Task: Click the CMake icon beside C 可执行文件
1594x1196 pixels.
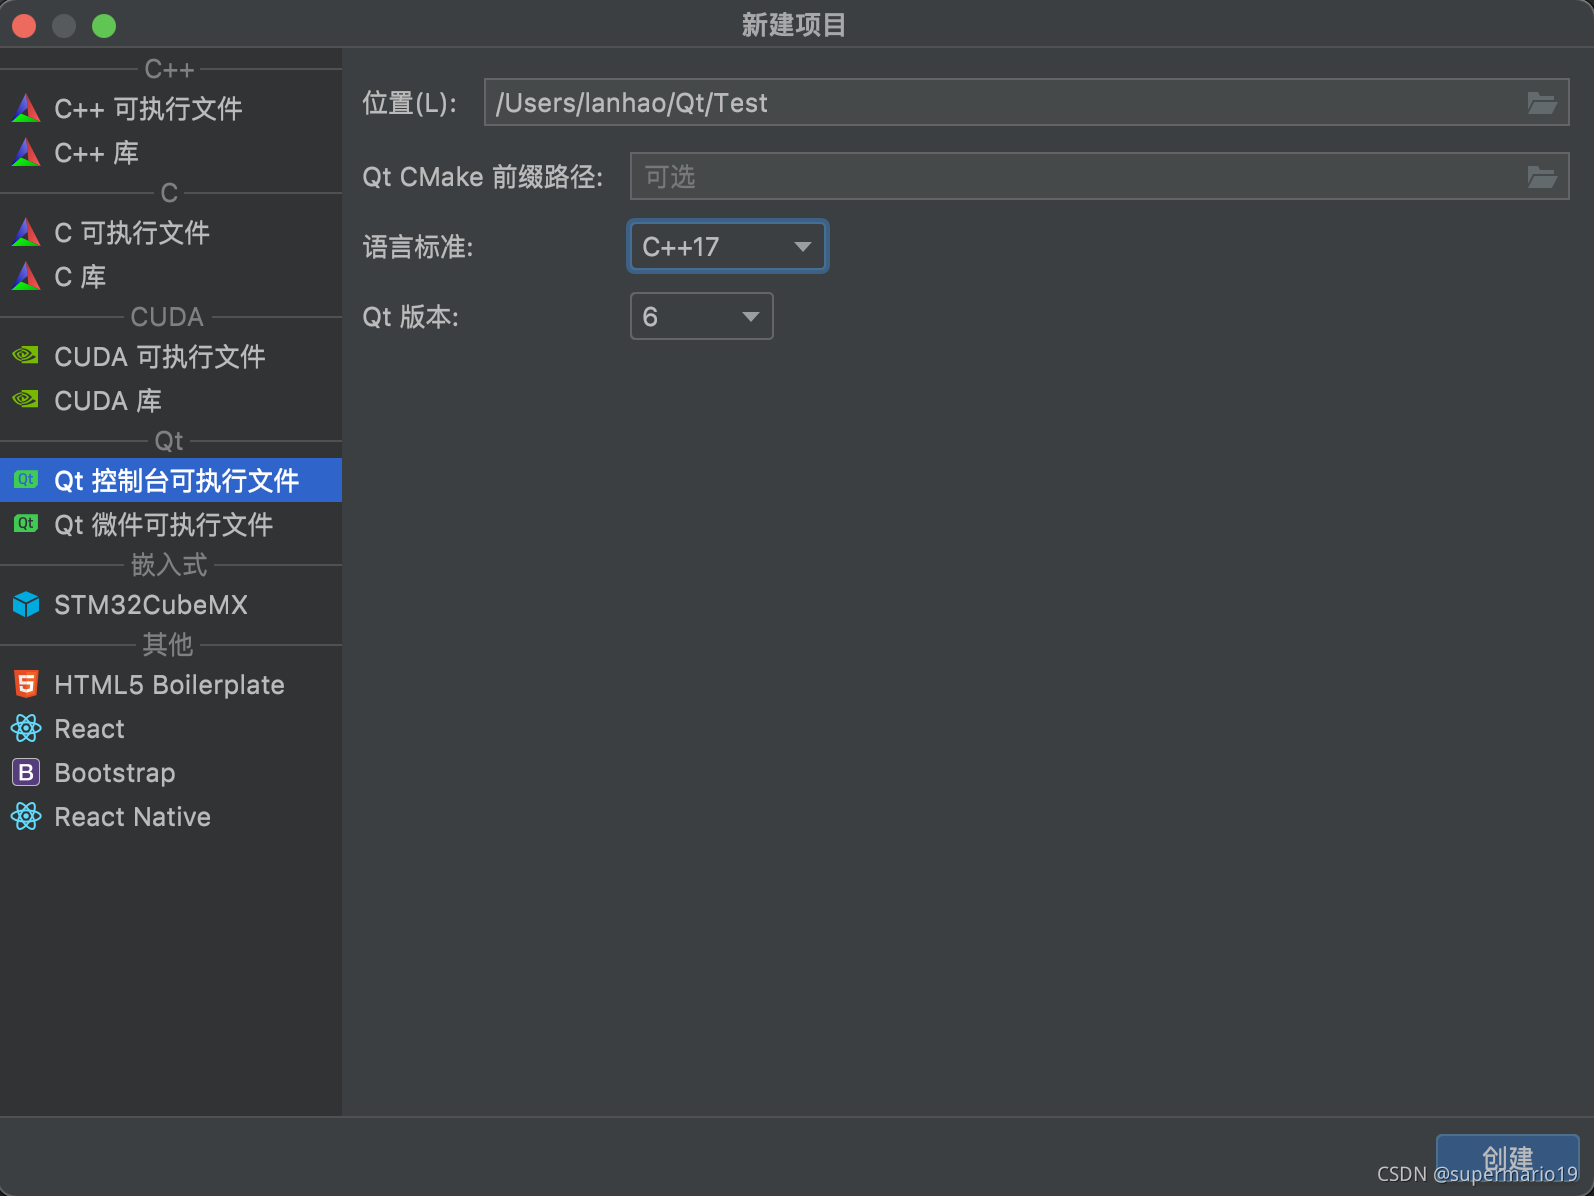Action: [x=26, y=232]
